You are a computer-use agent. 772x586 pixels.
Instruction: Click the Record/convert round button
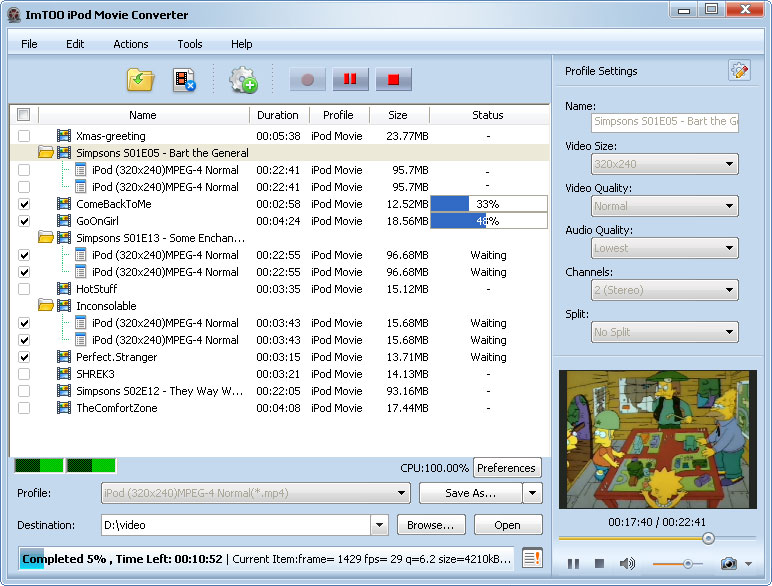[308, 79]
